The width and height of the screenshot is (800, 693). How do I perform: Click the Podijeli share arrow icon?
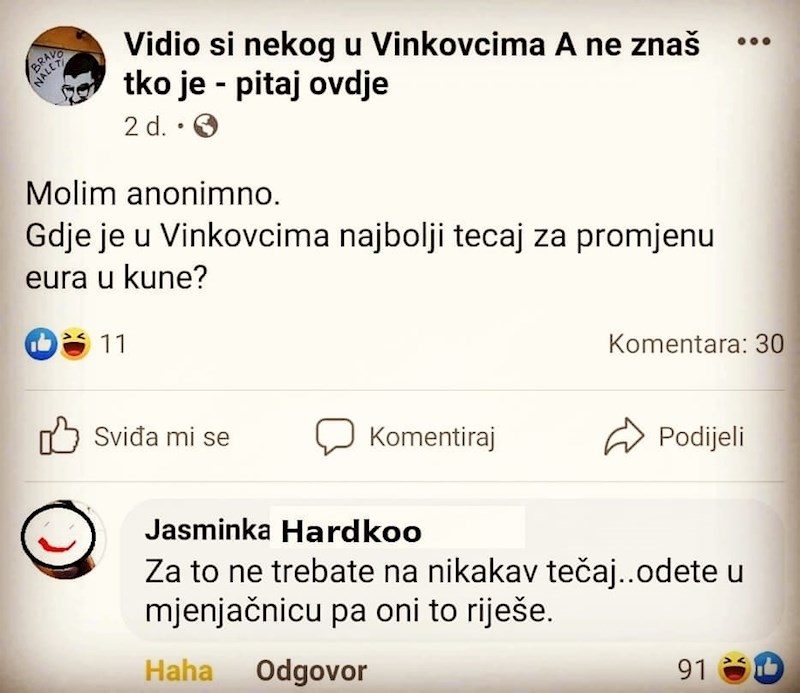click(623, 436)
